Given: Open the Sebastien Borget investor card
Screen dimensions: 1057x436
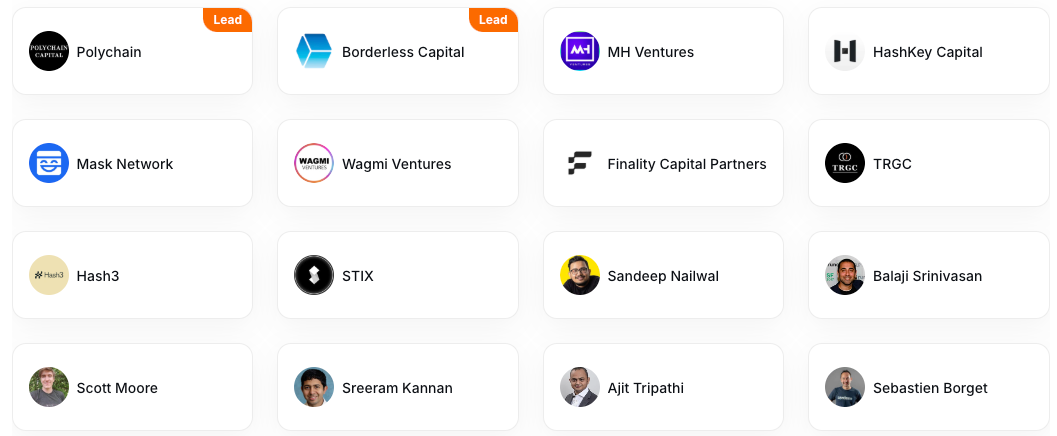Looking at the screenshot, I should pos(929,387).
